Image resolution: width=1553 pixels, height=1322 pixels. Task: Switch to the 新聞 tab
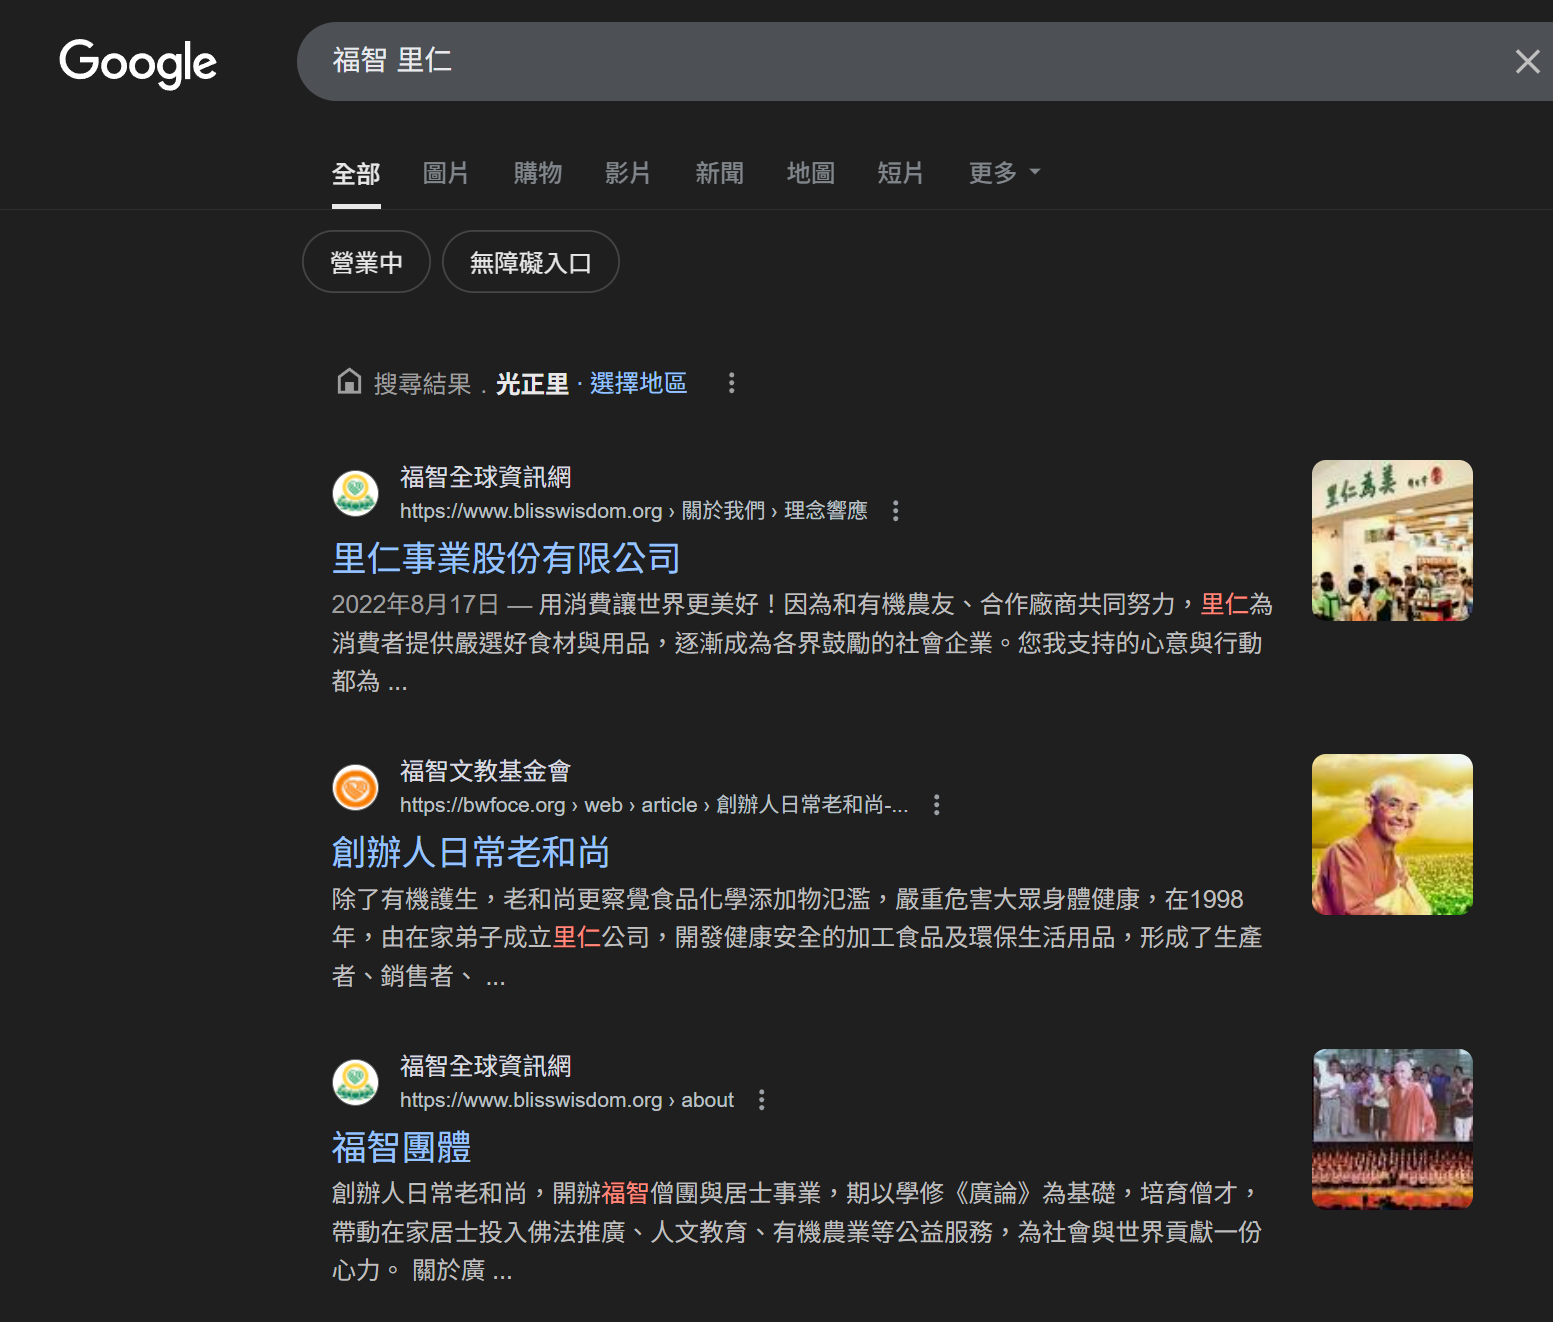(720, 173)
